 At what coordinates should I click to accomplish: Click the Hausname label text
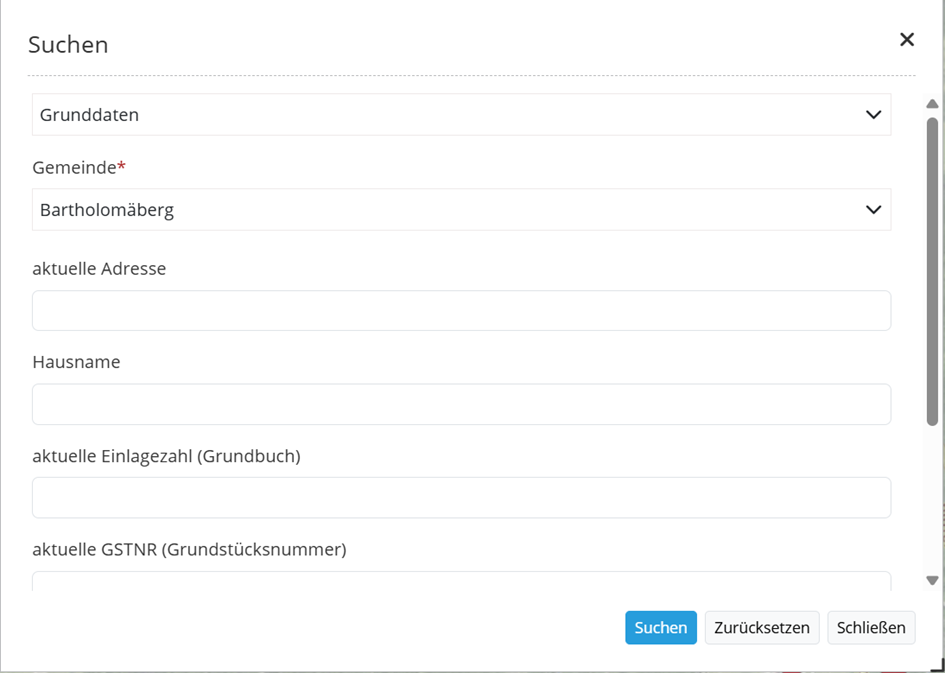click(x=76, y=362)
